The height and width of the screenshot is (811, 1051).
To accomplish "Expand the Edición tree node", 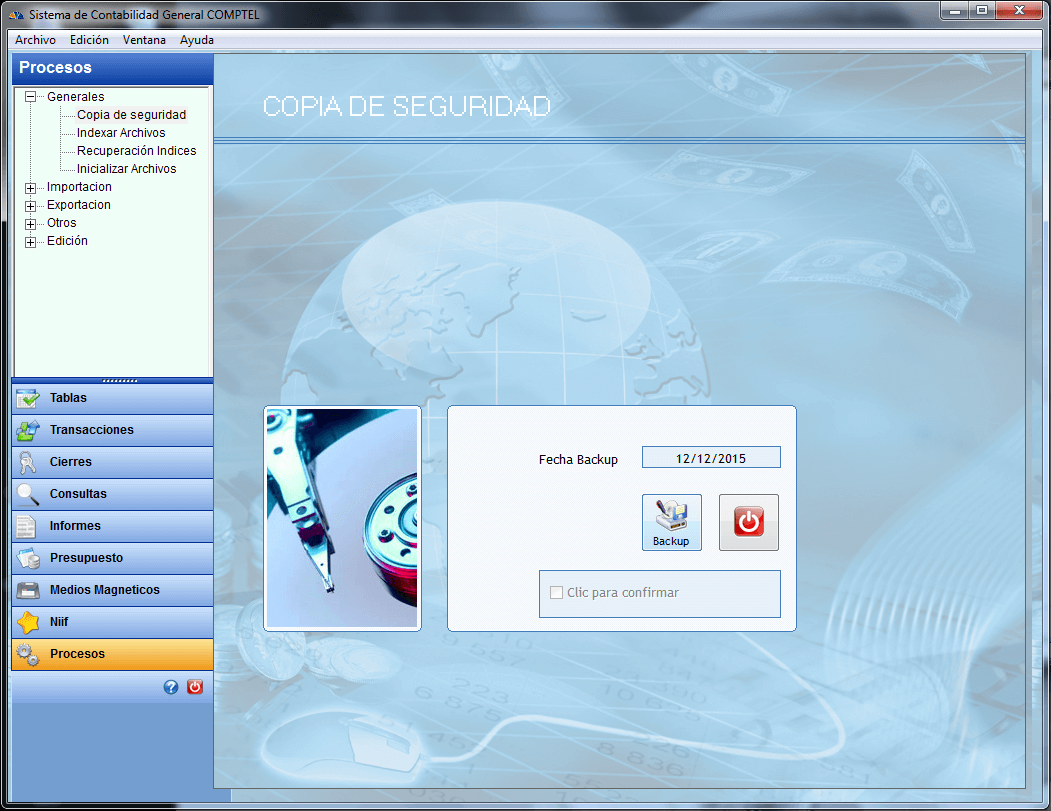I will click(30, 243).
